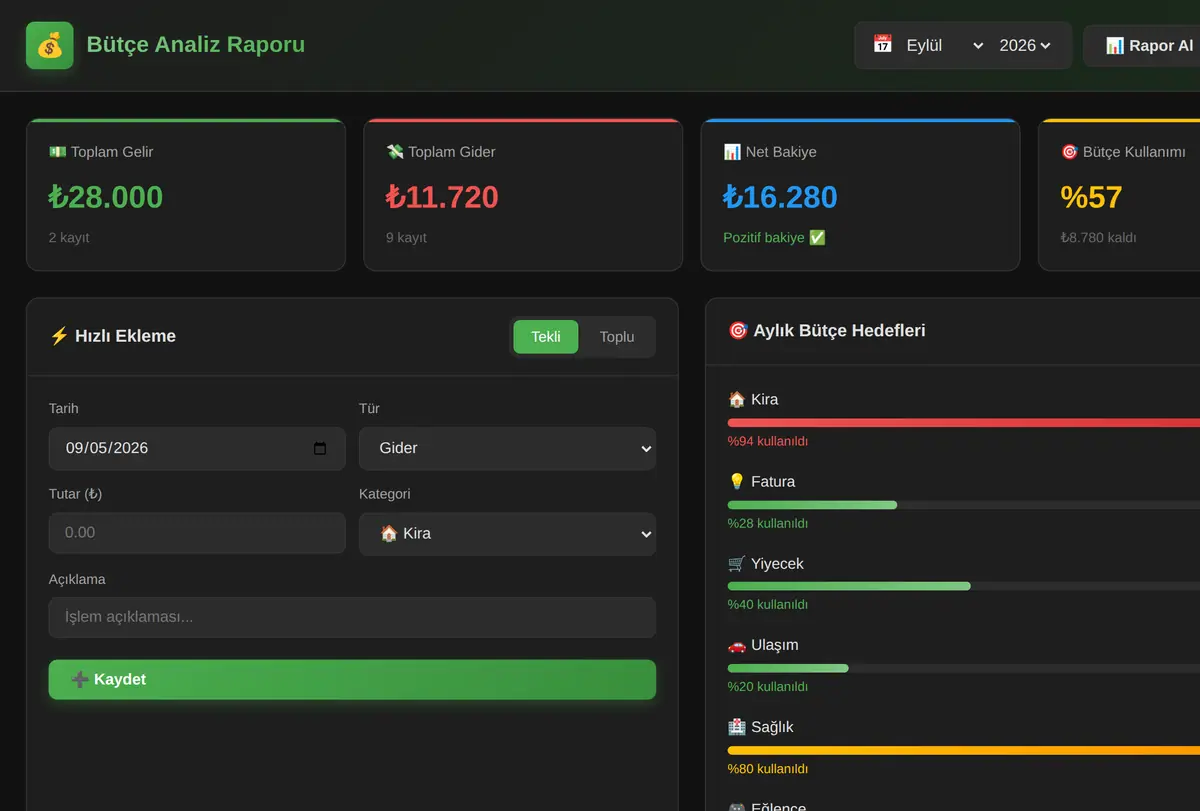Switch to Tekli entry mode
This screenshot has width=1200, height=811.
click(x=546, y=337)
